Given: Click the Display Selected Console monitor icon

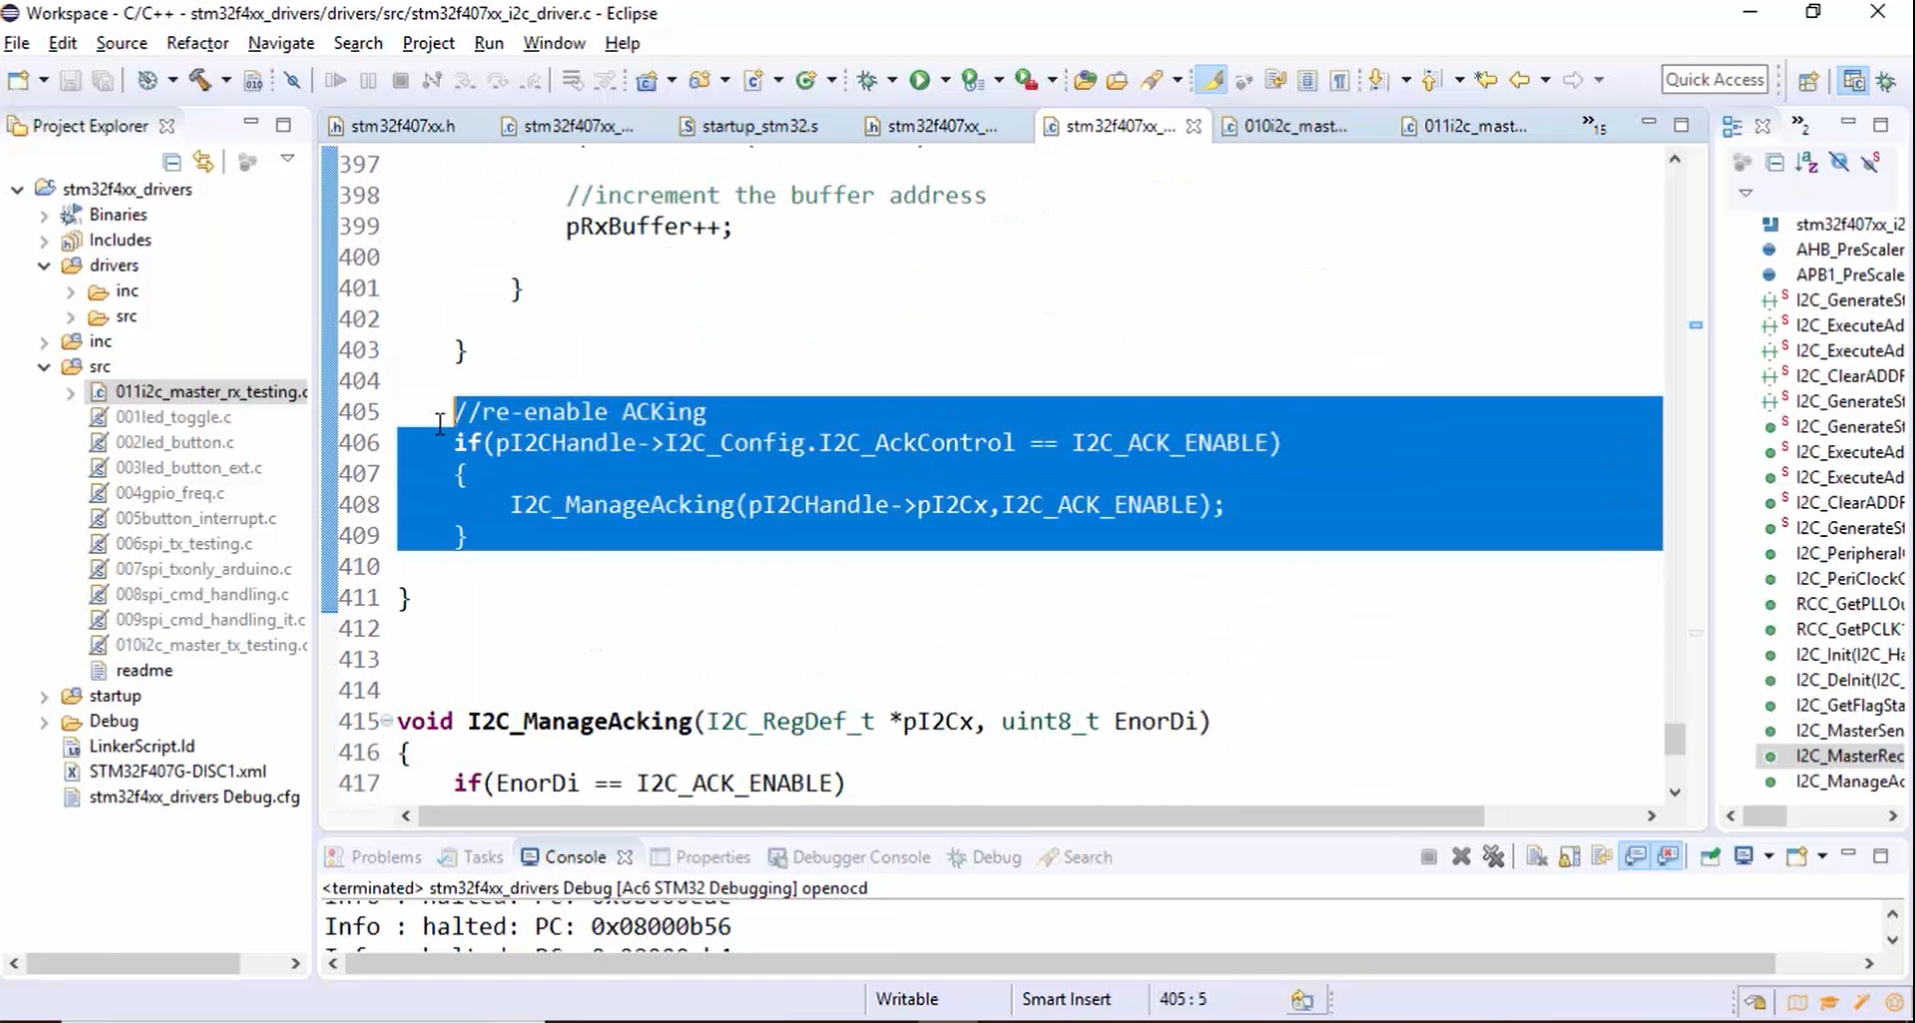Looking at the screenshot, I should pos(1744,857).
